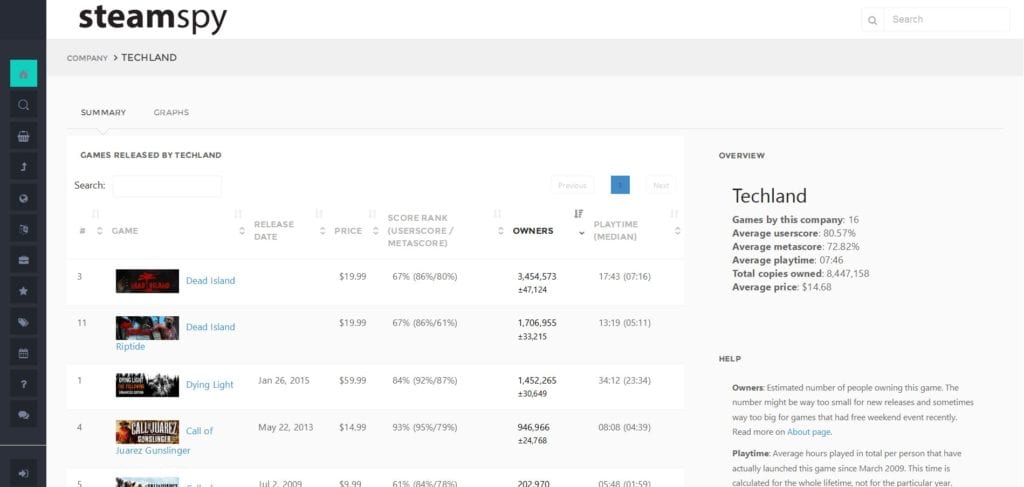Click the sign-in arrow icon at sidebar bottom
The height and width of the screenshot is (487, 1024).
click(23, 472)
